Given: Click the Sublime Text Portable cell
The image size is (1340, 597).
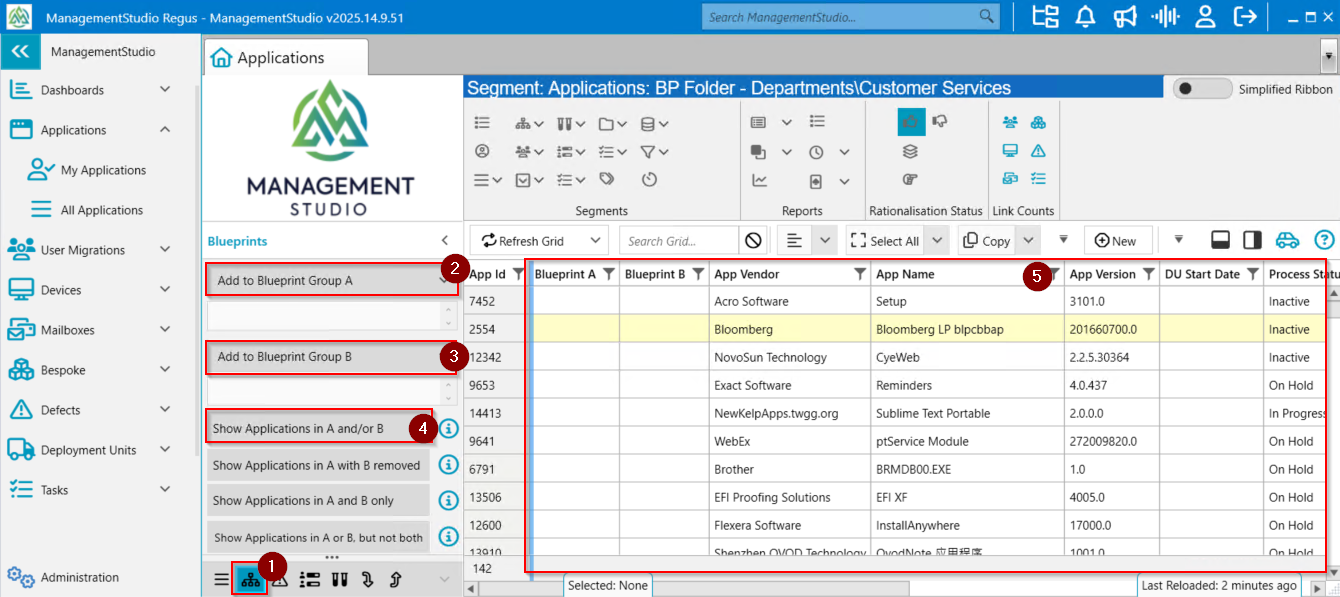Looking at the screenshot, I should [967, 413].
